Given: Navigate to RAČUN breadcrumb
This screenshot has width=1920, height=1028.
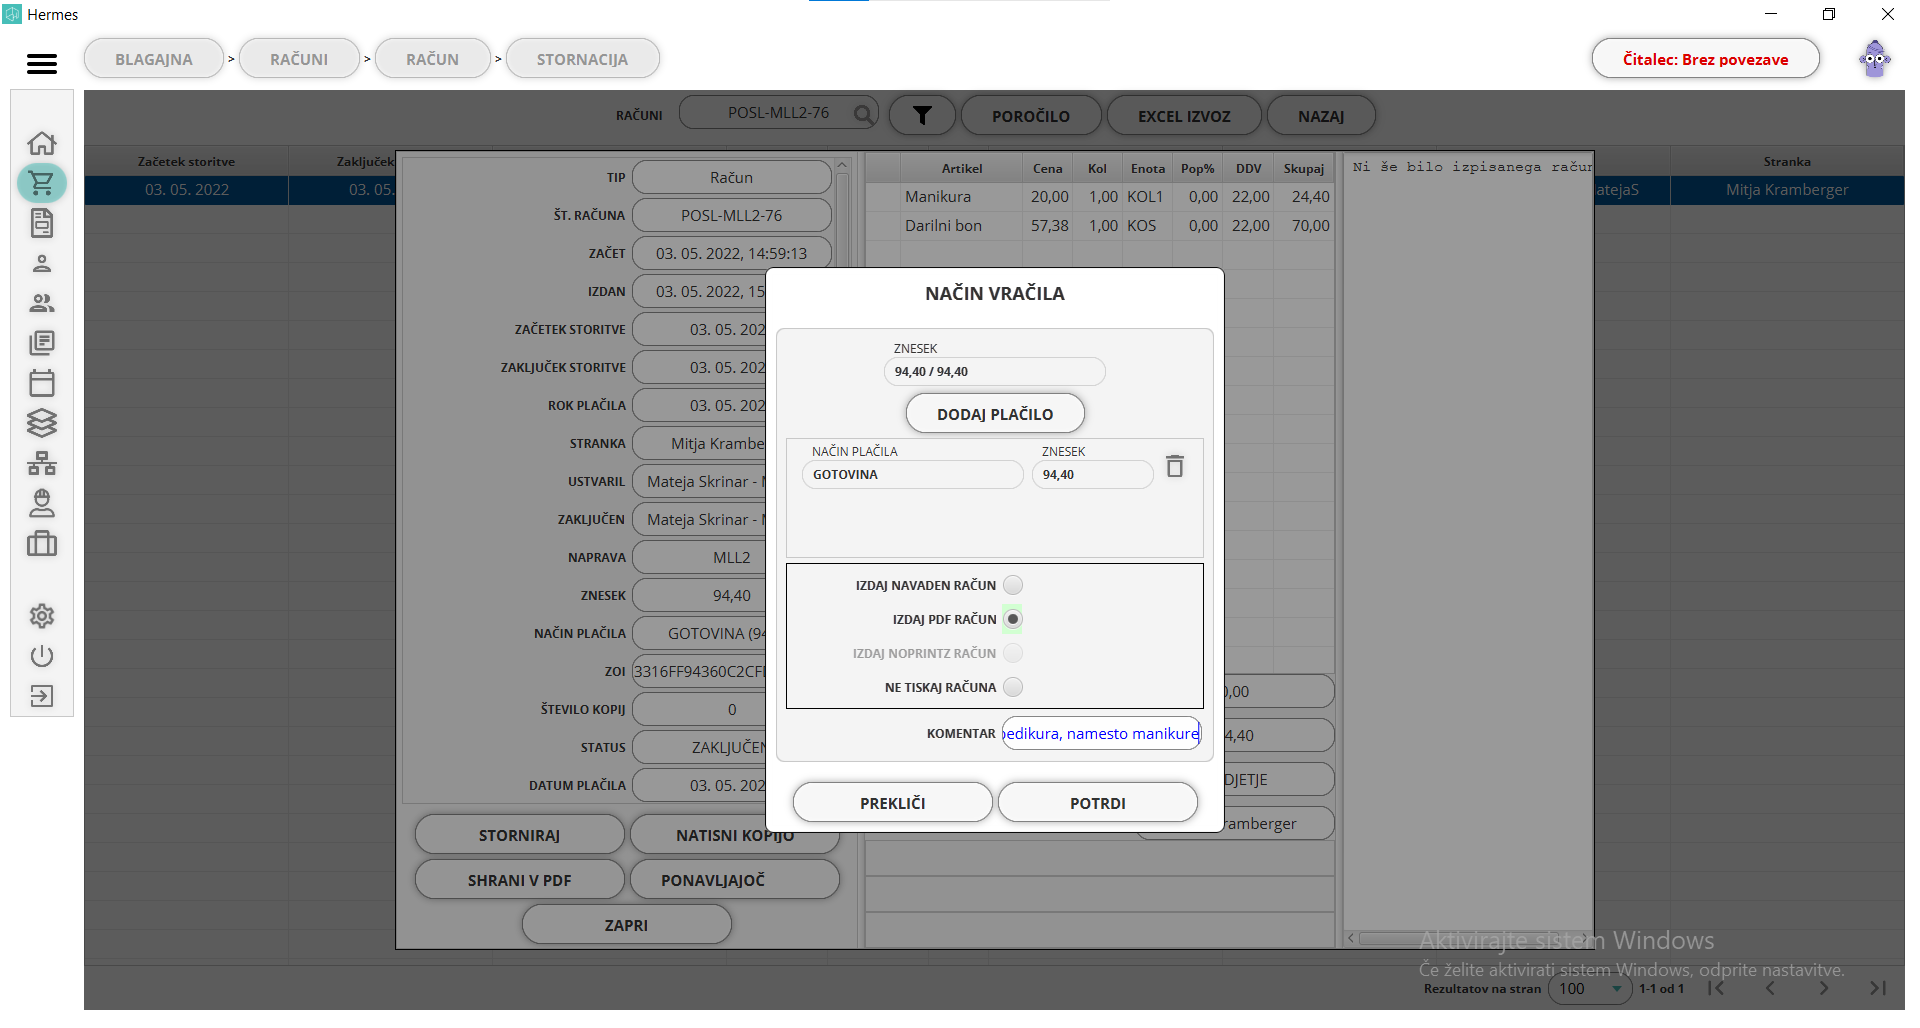Looking at the screenshot, I should (x=432, y=59).
